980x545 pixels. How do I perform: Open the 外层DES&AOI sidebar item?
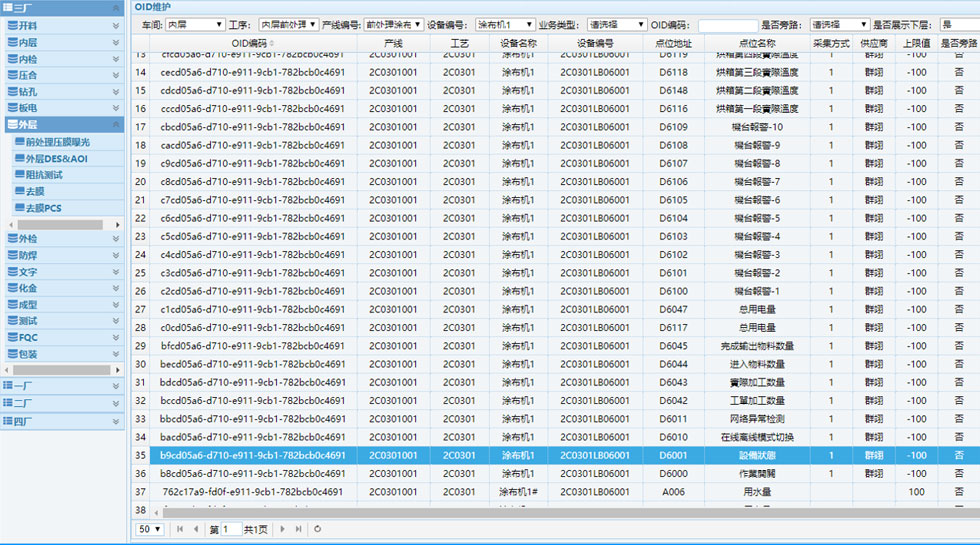click(x=56, y=158)
